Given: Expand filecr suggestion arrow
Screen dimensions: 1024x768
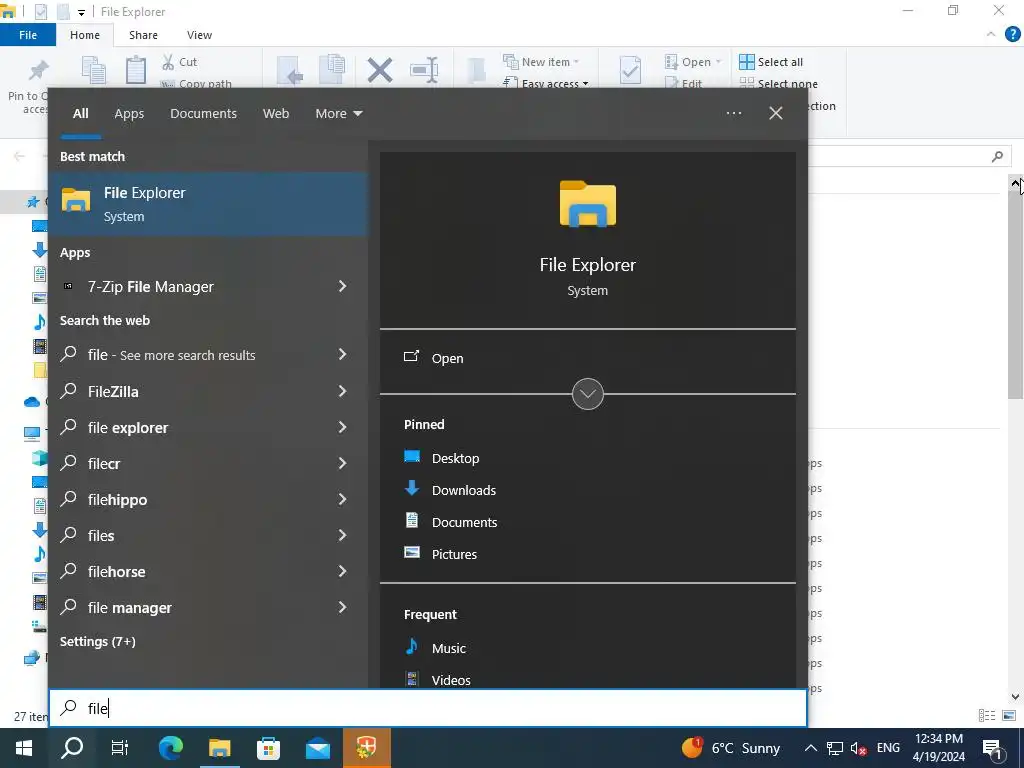Looking at the screenshot, I should [x=342, y=463].
